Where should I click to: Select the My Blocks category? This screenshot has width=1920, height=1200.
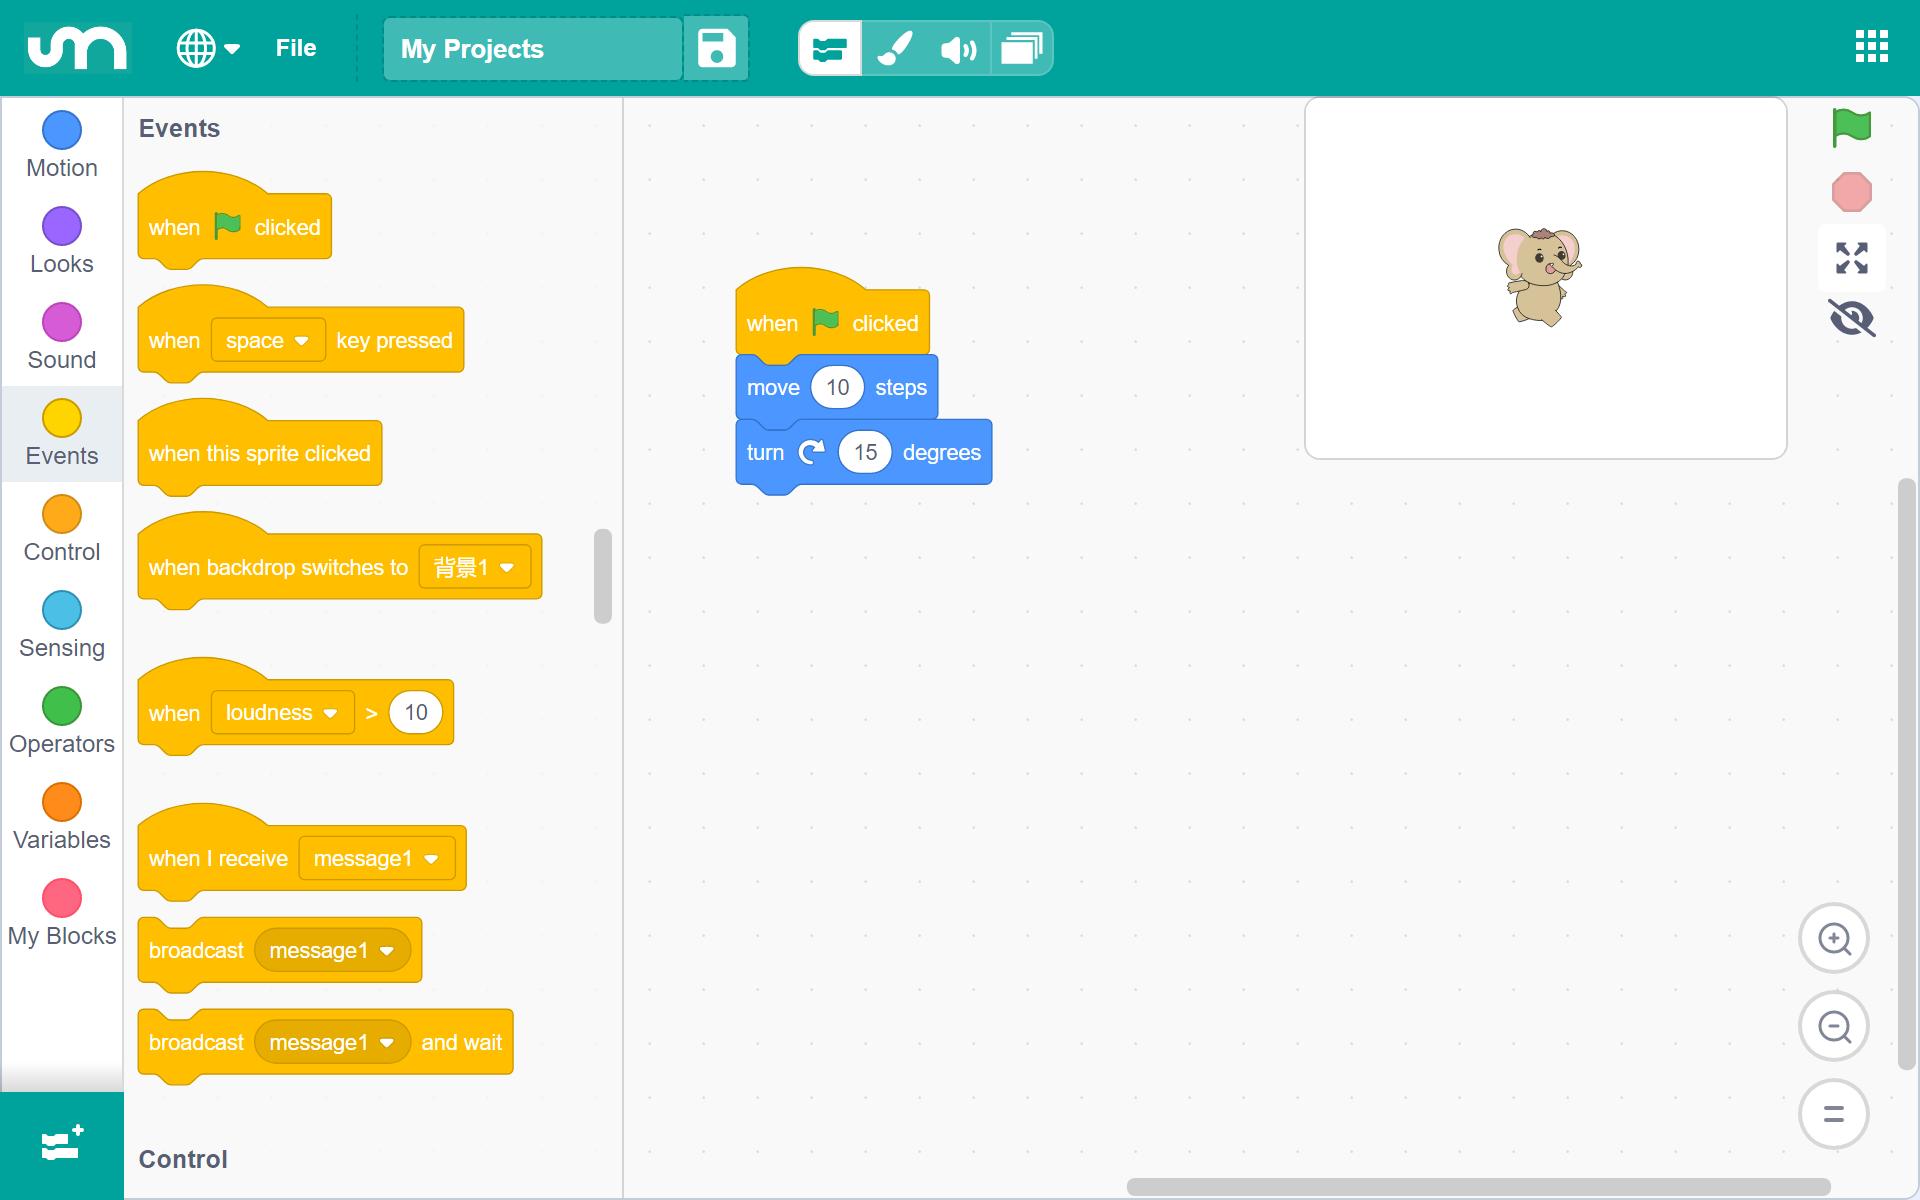tap(62, 913)
